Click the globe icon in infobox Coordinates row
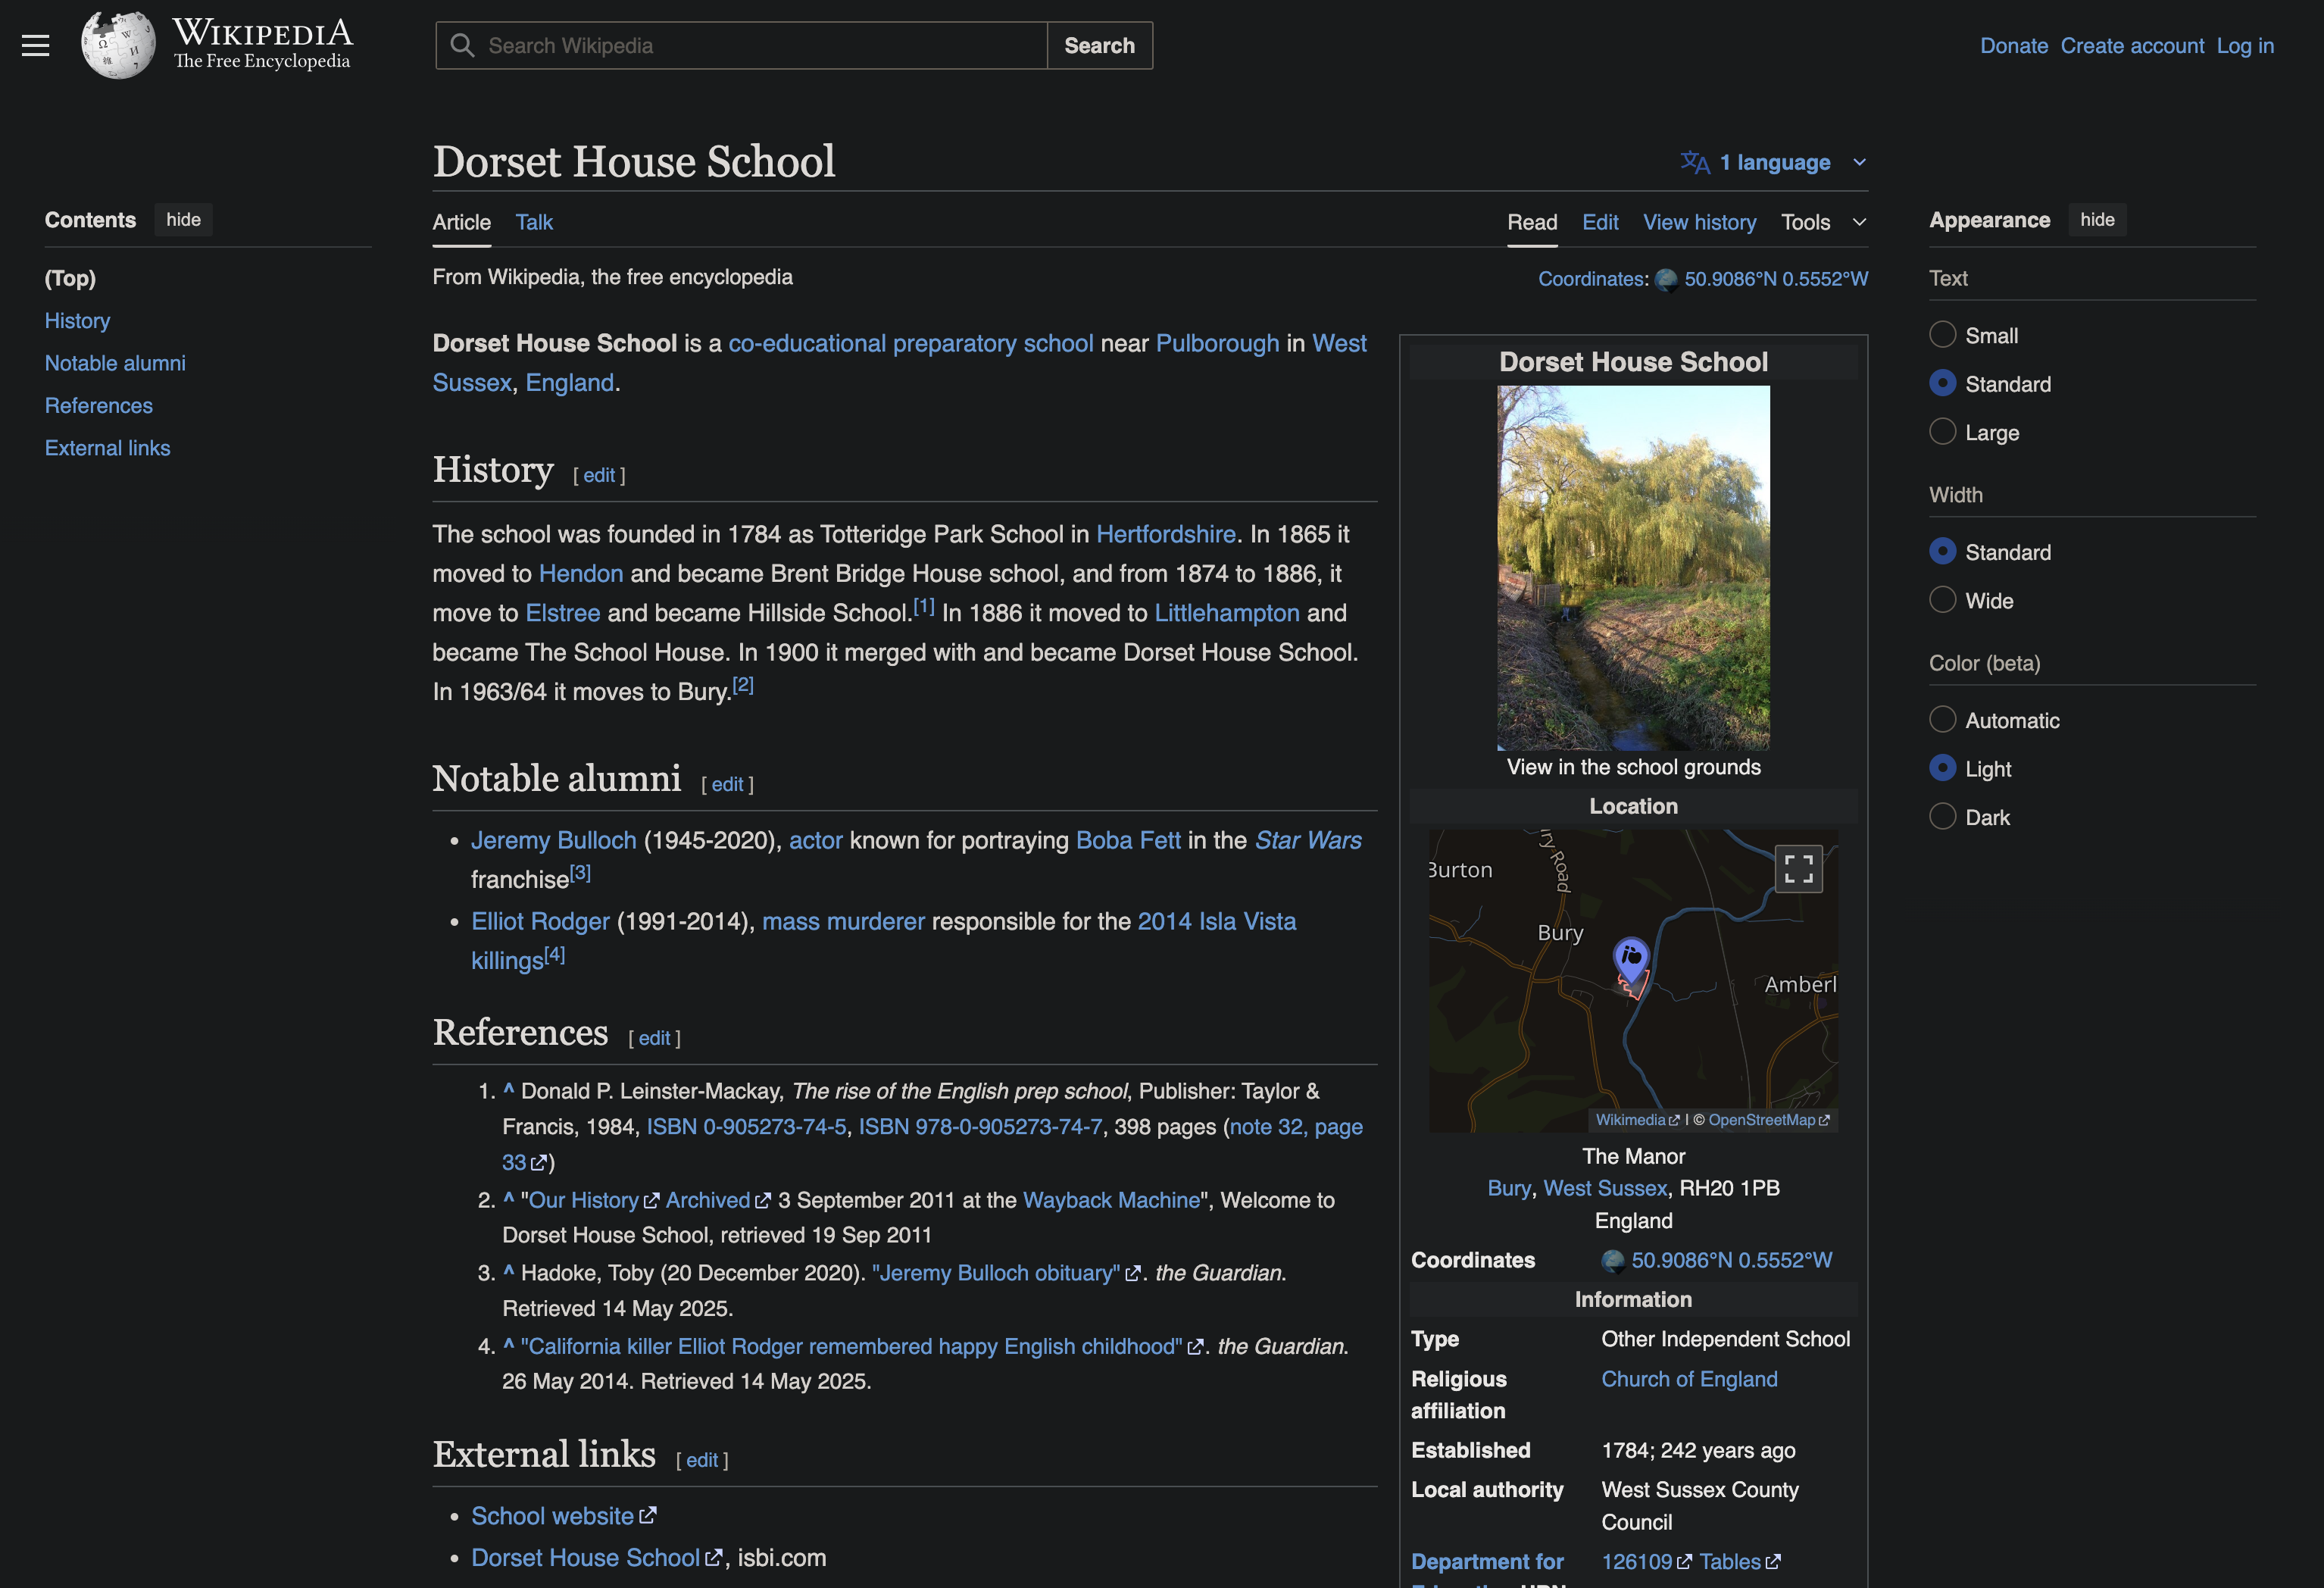 click(x=1612, y=1261)
